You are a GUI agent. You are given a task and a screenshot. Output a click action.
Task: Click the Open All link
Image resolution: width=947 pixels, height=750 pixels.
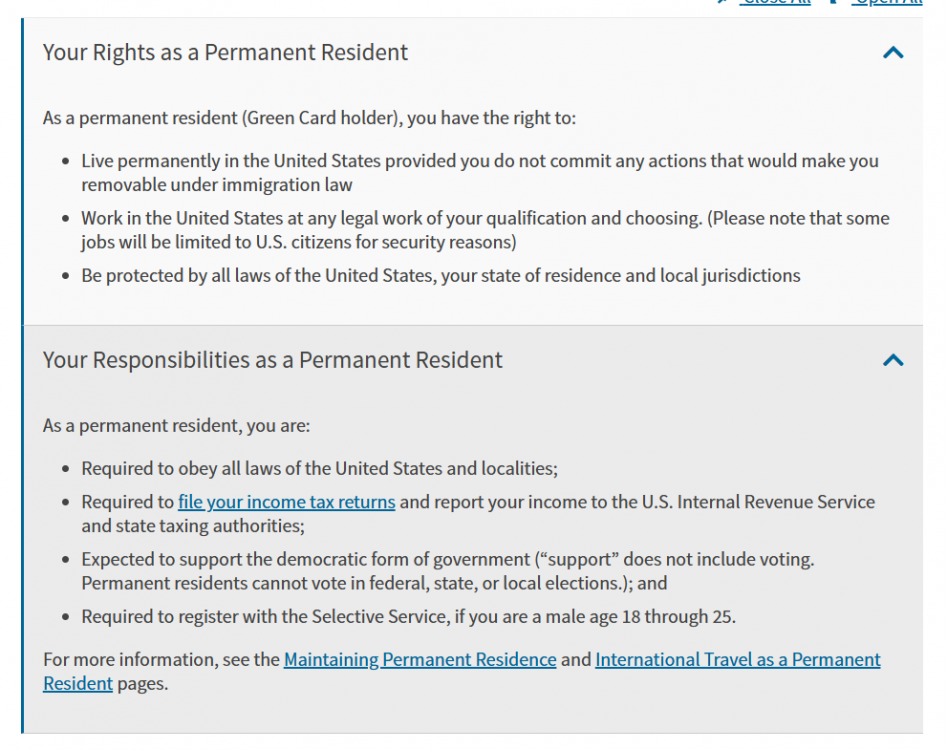click(886, 3)
